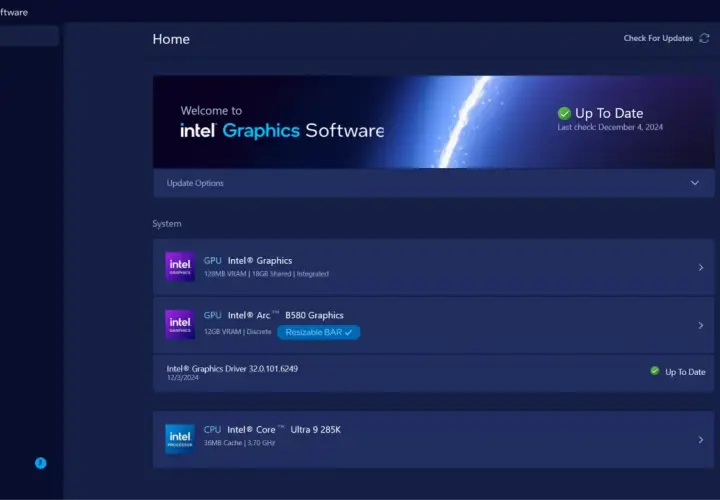Click the blue info icon in sidebar
The width and height of the screenshot is (720, 500).
click(40, 463)
